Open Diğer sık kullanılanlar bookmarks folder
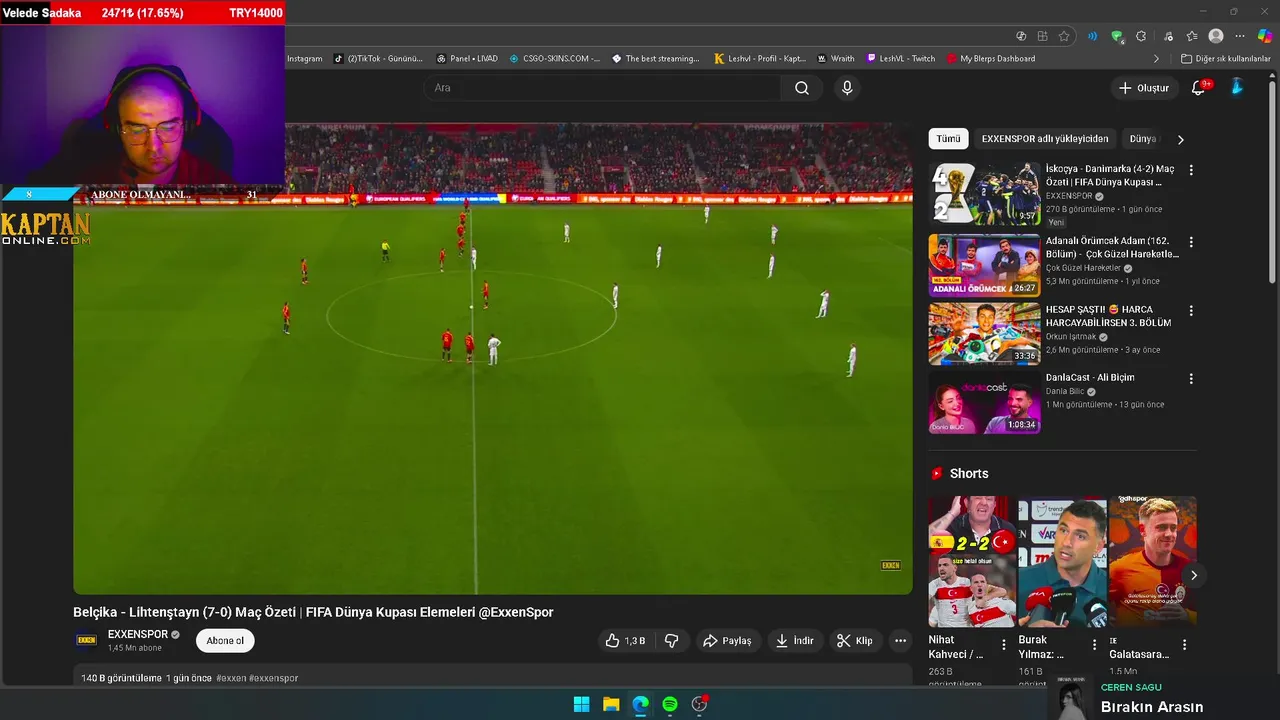1280x720 pixels. point(1225,59)
